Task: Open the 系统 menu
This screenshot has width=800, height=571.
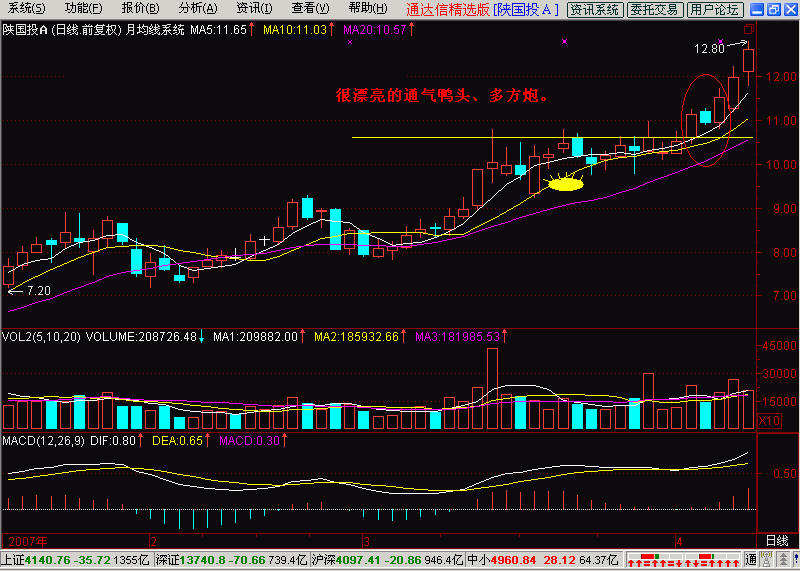Action: 26,9
